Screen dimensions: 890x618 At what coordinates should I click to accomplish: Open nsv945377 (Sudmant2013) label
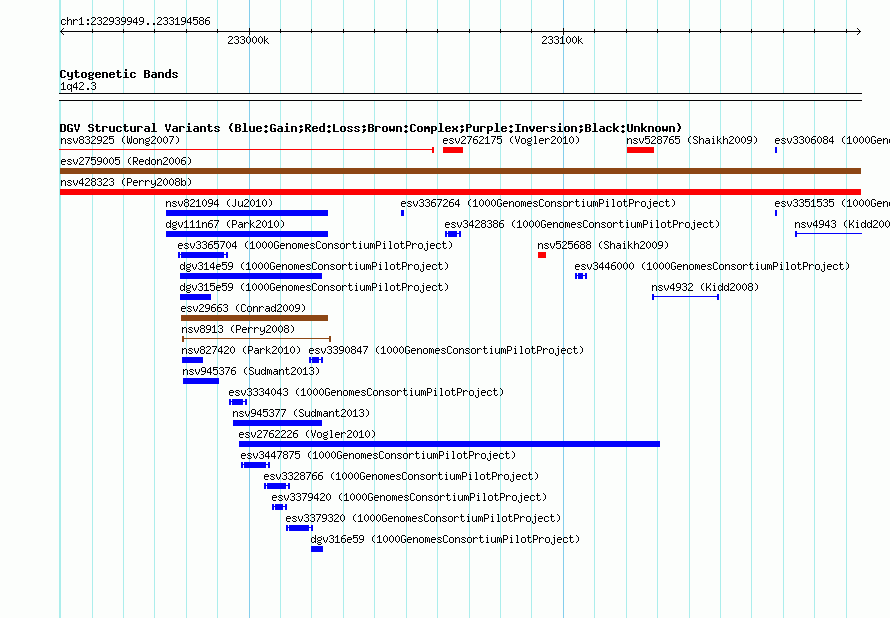coord(301,413)
